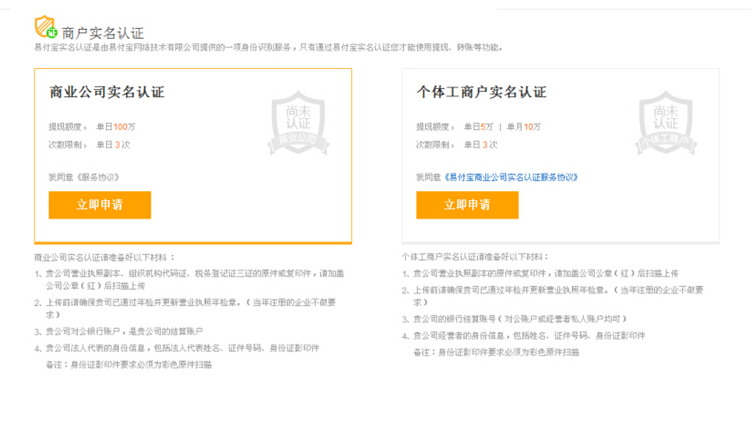Click item 3 贵公司对公银行账户，是贵公司的结算账户
This screenshot has width=751, height=422.
pos(119,331)
